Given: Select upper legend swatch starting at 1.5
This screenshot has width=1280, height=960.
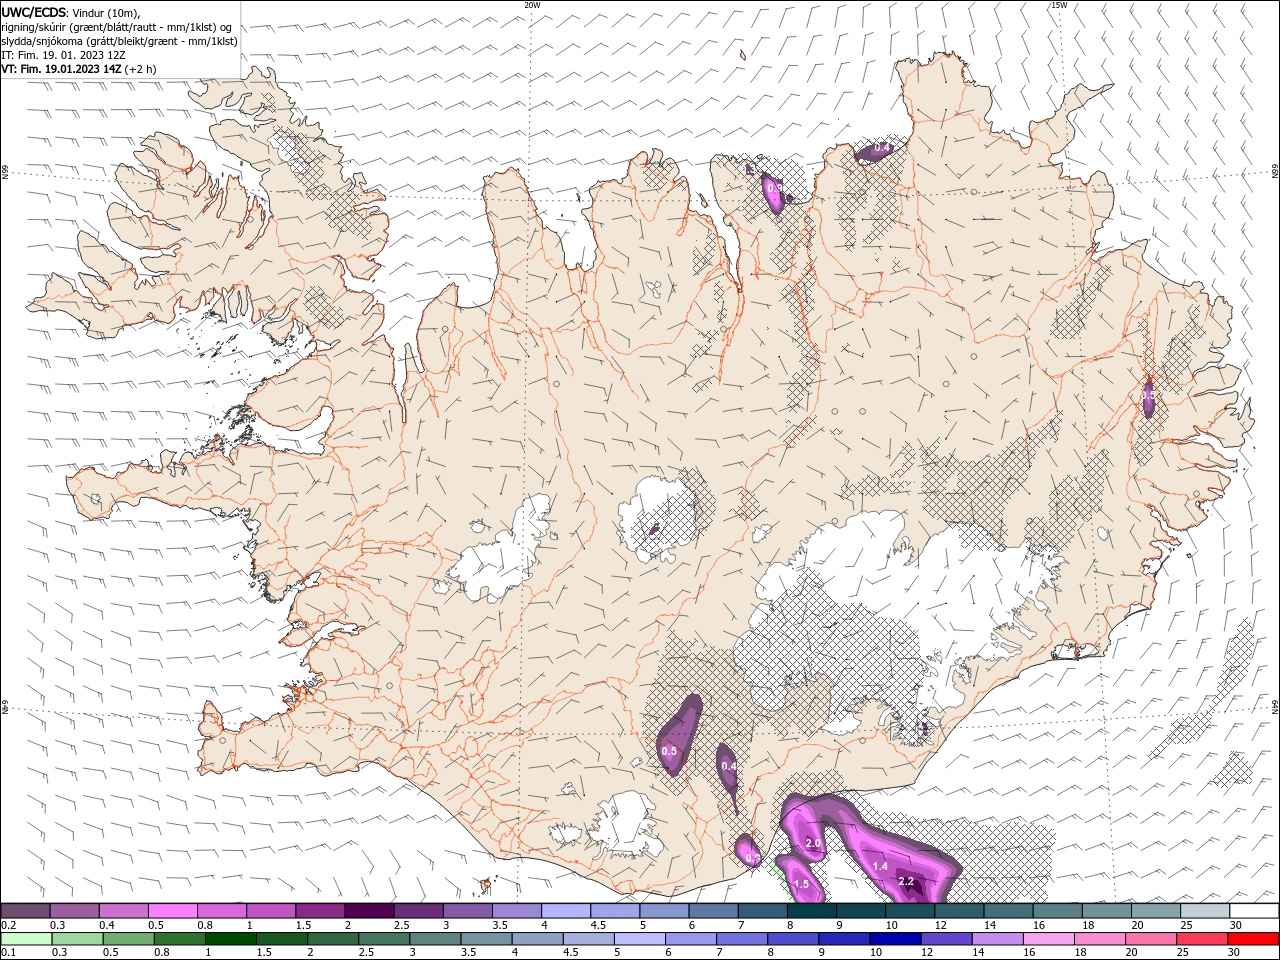Looking at the screenshot, I should (320, 911).
